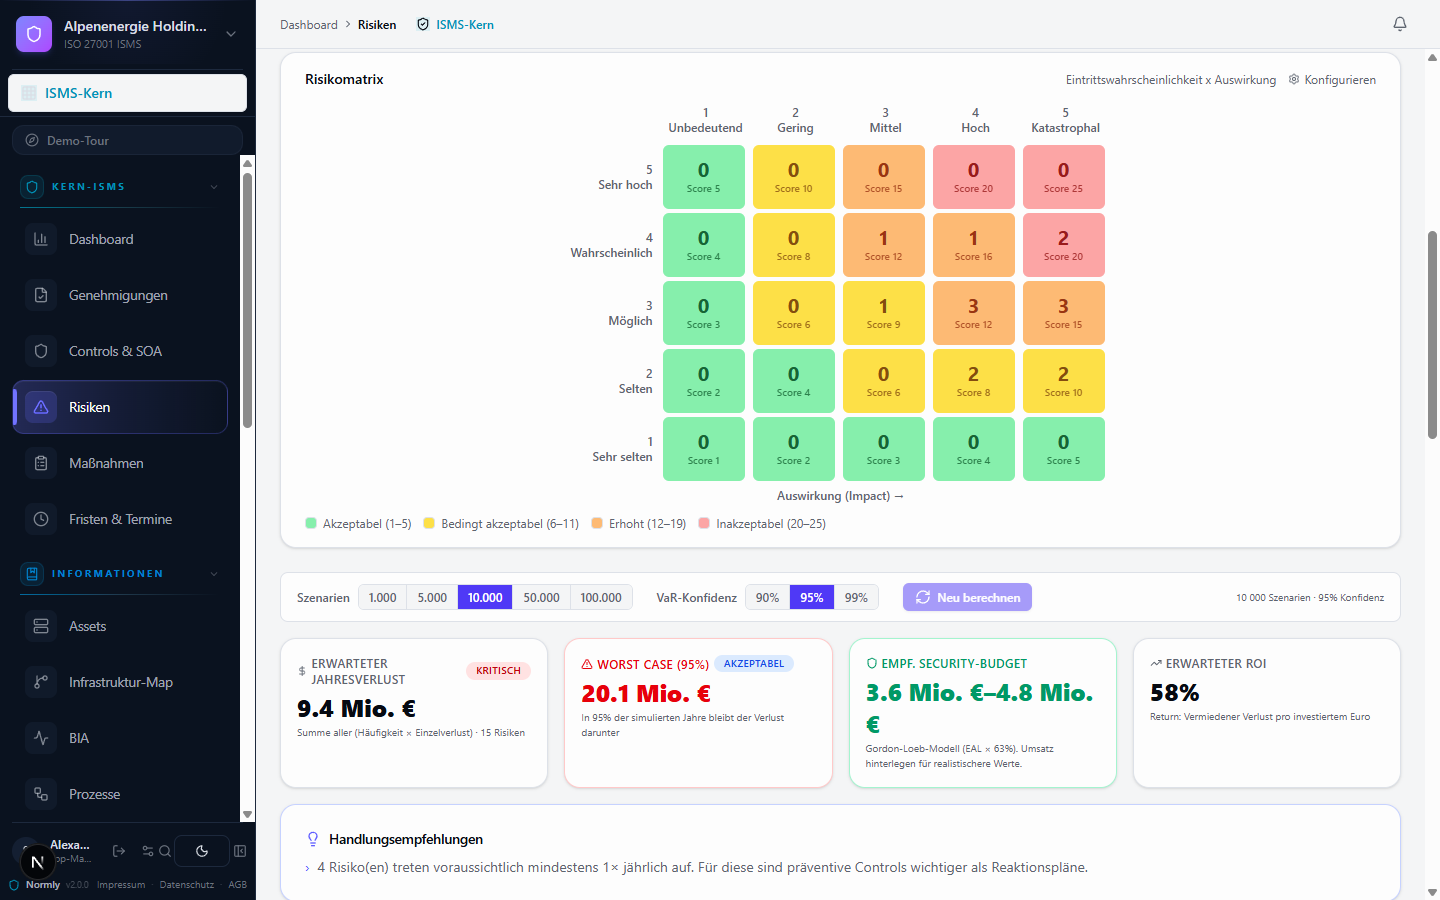
Task: Expand the first Handlungsempfehlungen recommendation chevron
Action: [307, 868]
